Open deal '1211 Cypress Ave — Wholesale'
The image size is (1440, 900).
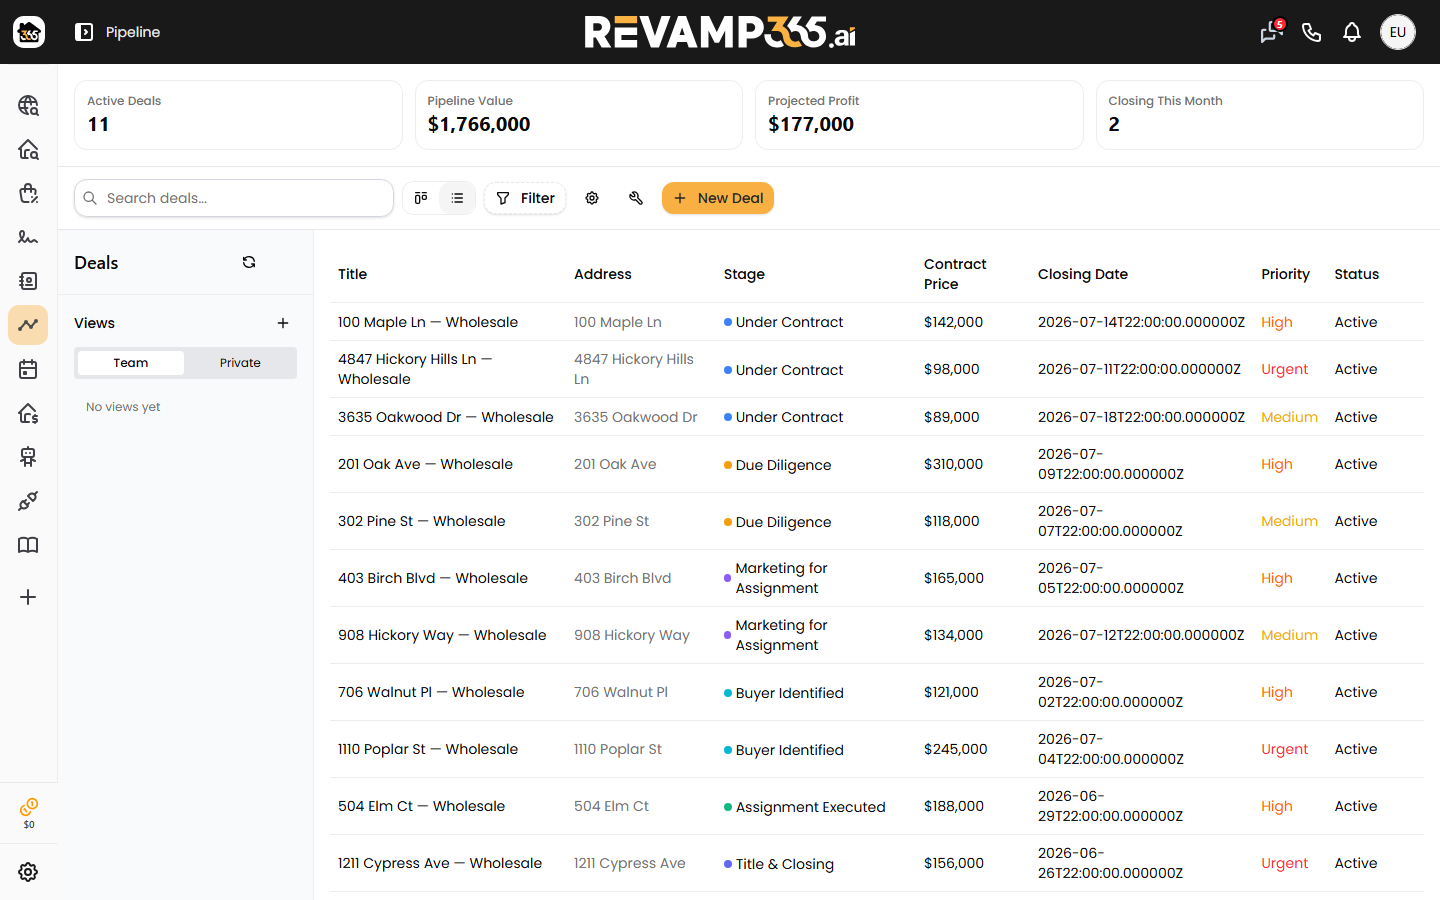(x=440, y=863)
